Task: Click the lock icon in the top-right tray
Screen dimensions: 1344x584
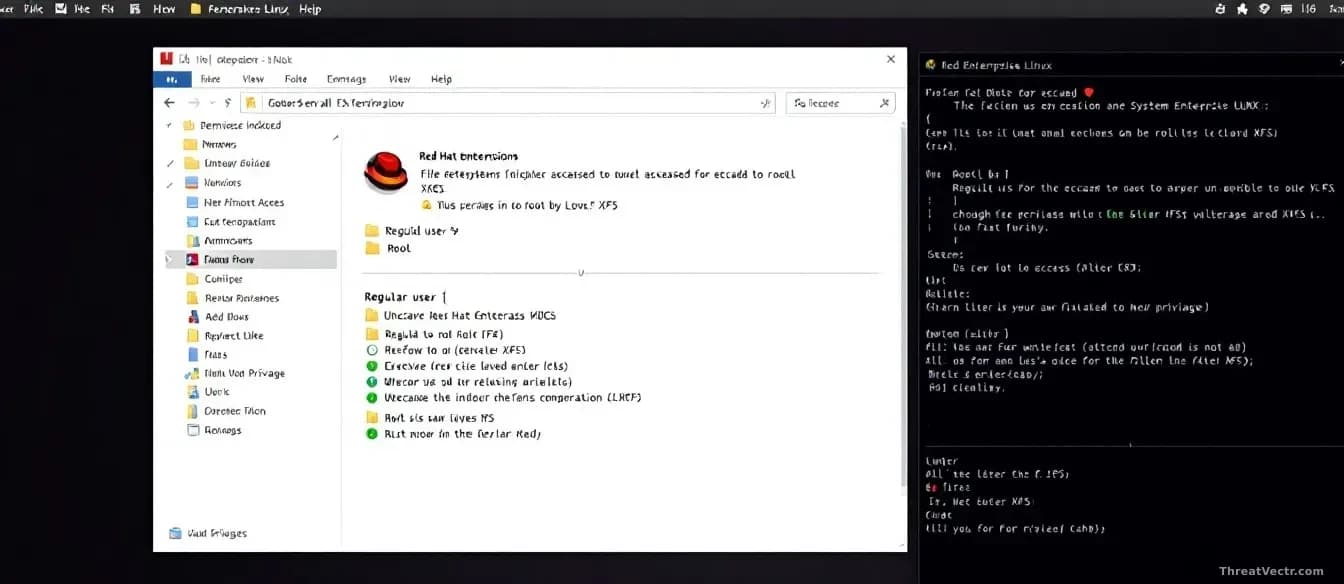Action: tap(1220, 9)
